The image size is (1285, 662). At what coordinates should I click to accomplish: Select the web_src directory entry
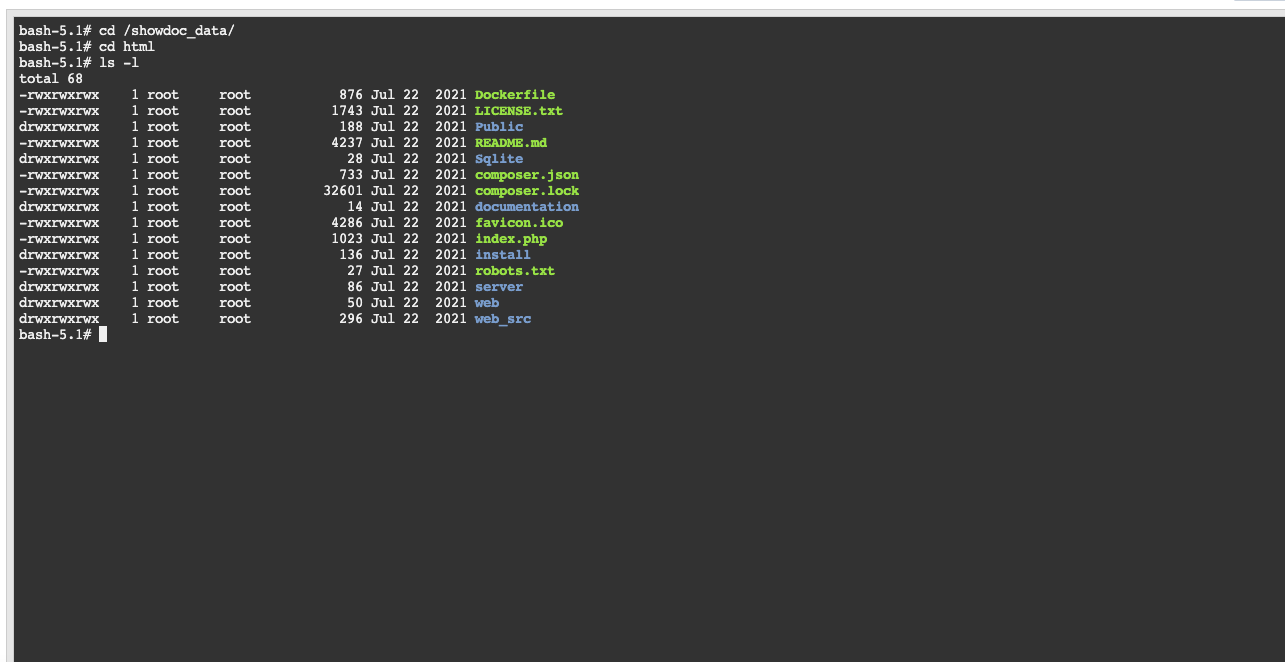[503, 318]
